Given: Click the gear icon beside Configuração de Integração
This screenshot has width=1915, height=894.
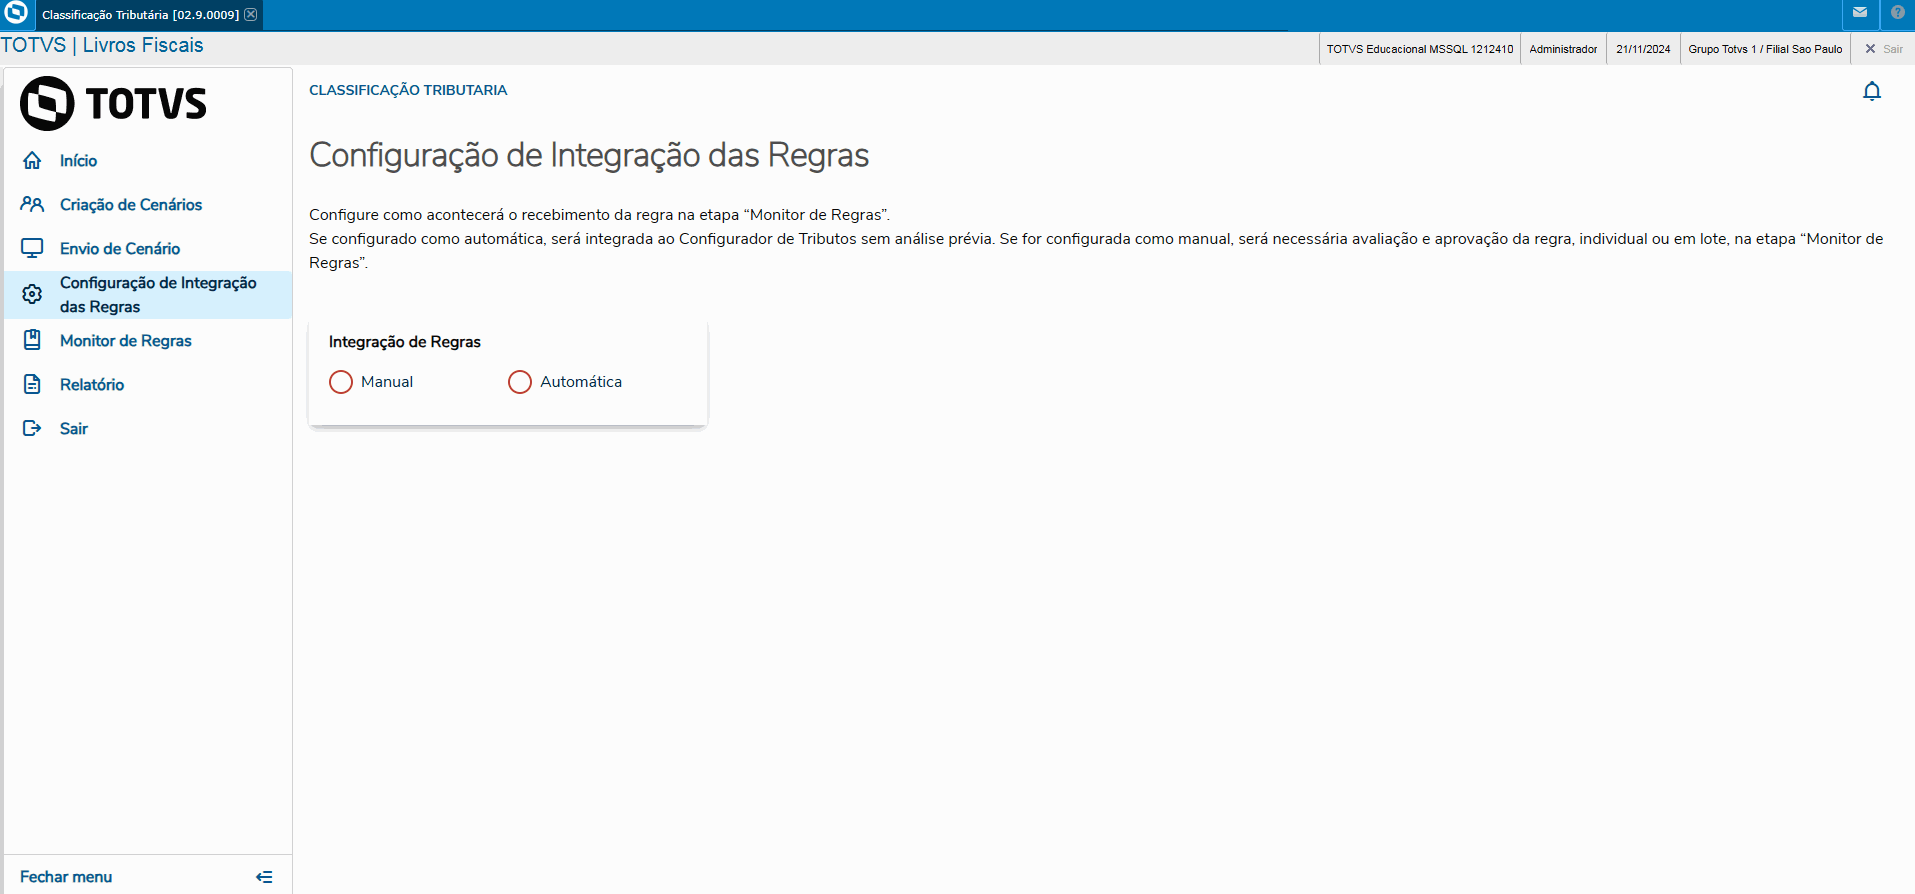Looking at the screenshot, I should pyautogui.click(x=32, y=294).
